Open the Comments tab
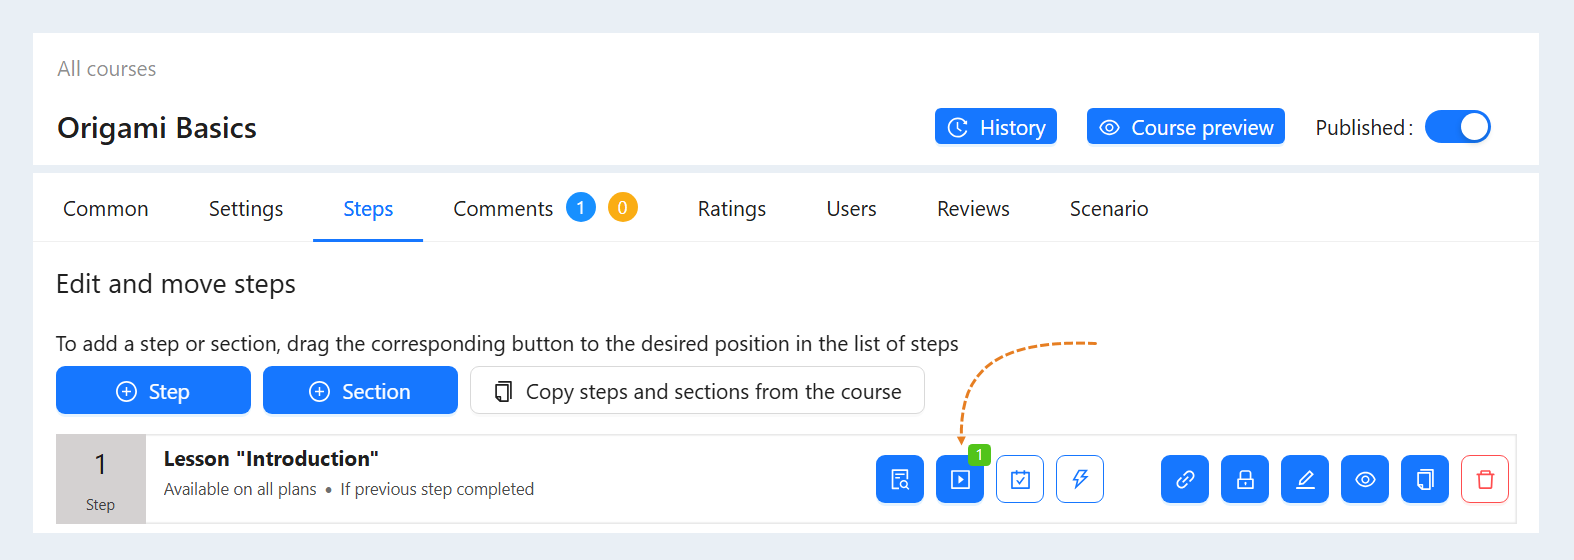 503,209
